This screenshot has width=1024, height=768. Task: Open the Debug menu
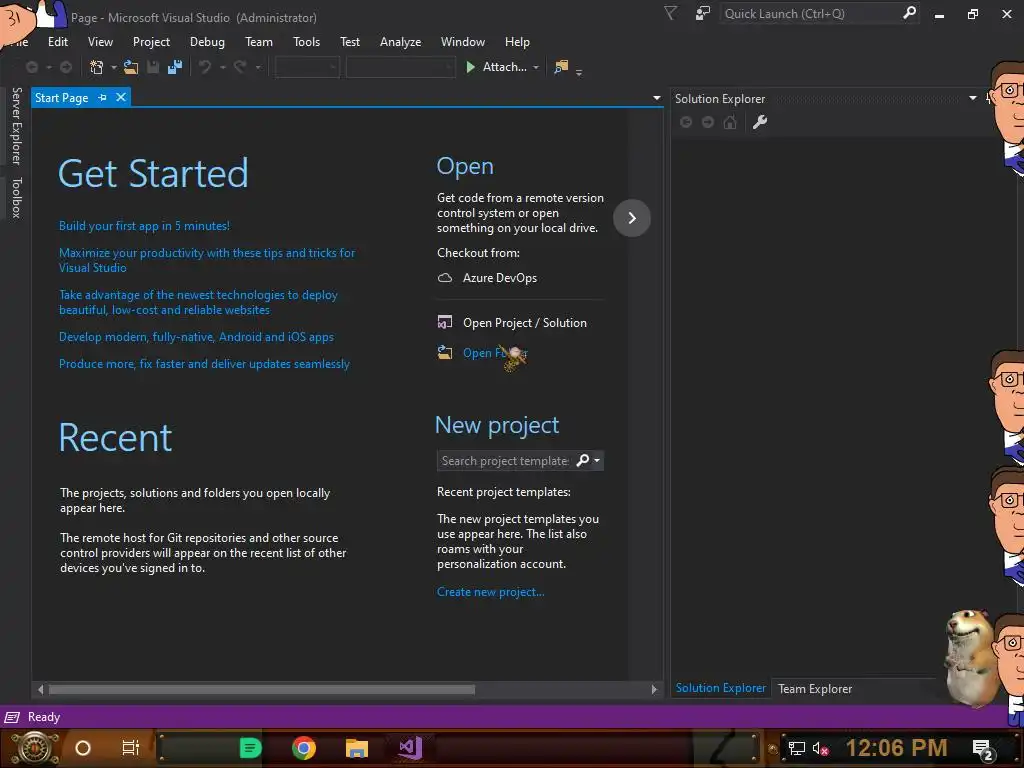click(x=207, y=42)
